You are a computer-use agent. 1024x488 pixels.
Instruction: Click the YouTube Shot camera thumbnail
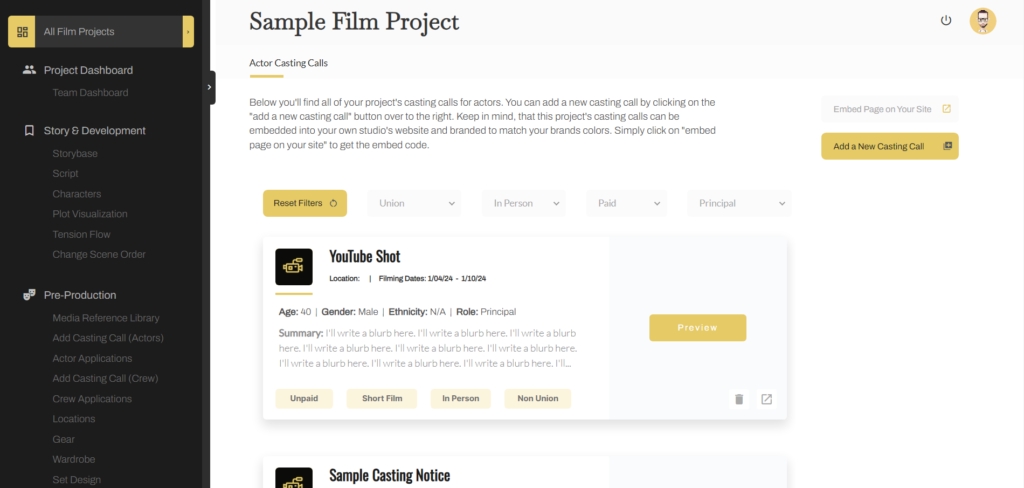pos(294,267)
